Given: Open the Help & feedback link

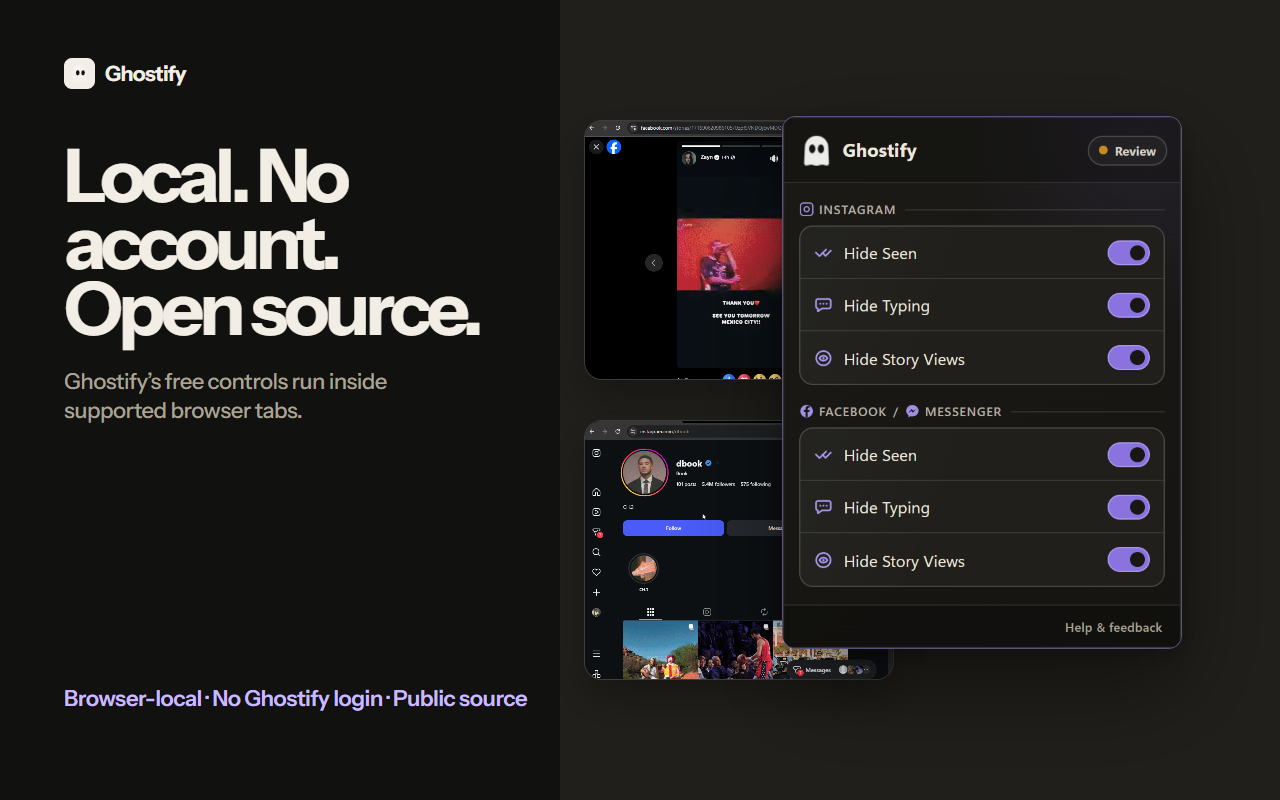Looking at the screenshot, I should [x=1113, y=627].
